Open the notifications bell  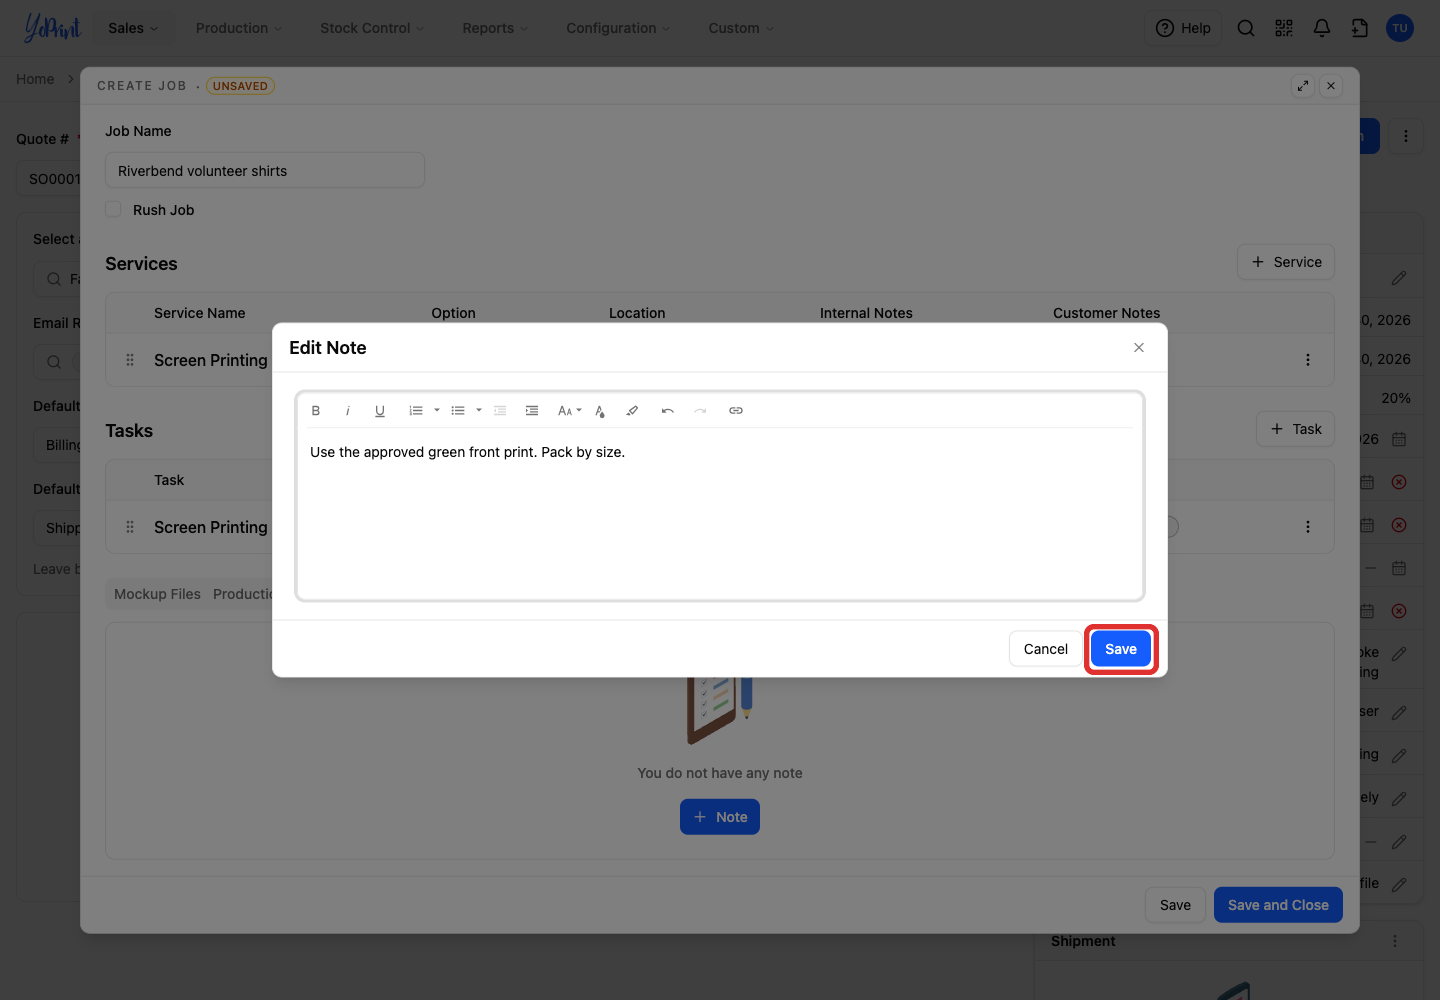point(1322,28)
